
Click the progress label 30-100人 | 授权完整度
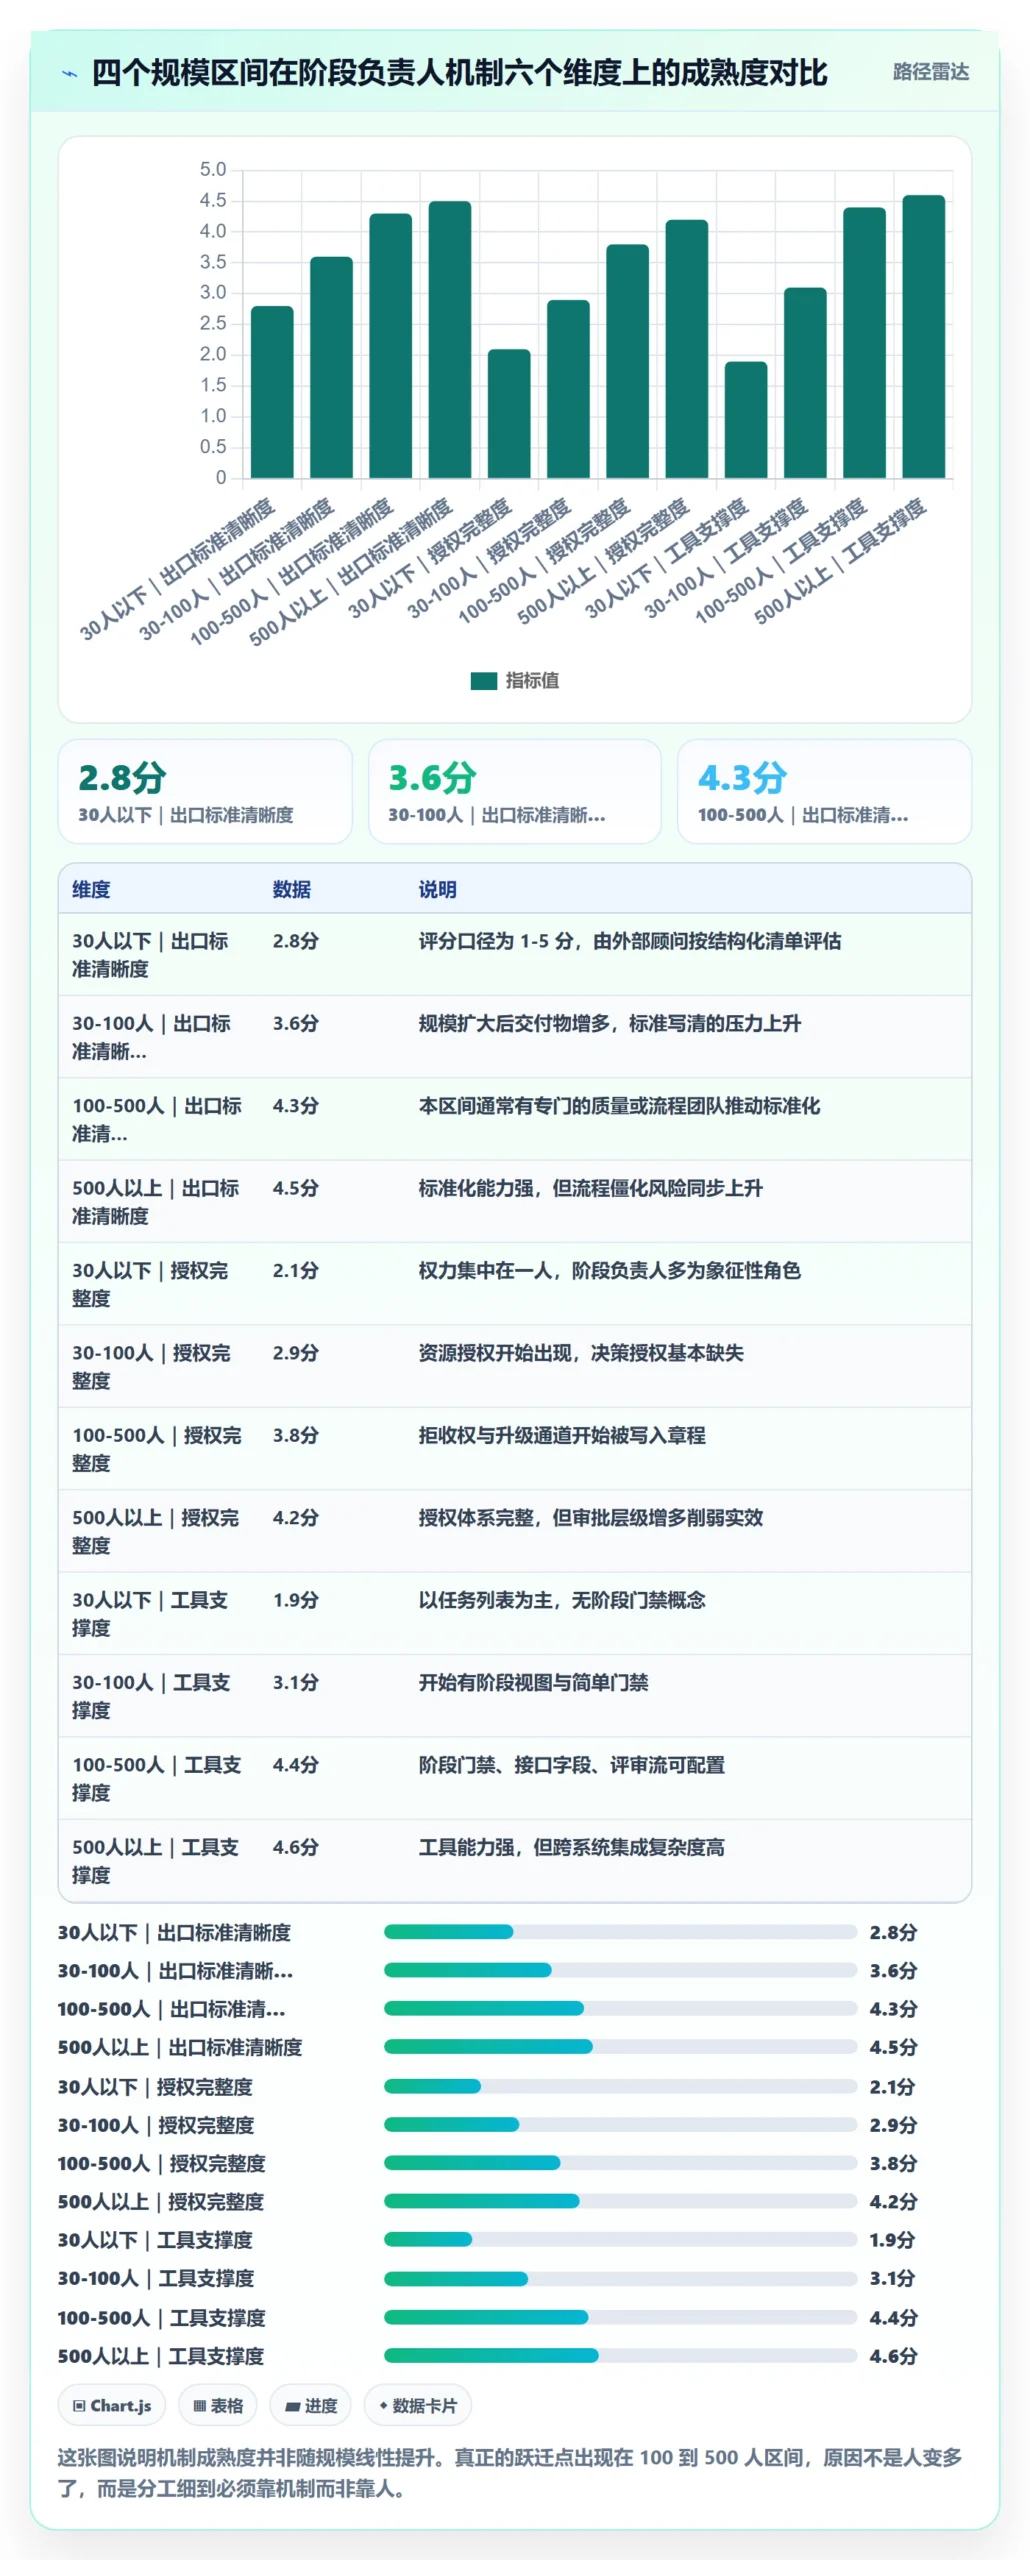156,2125
